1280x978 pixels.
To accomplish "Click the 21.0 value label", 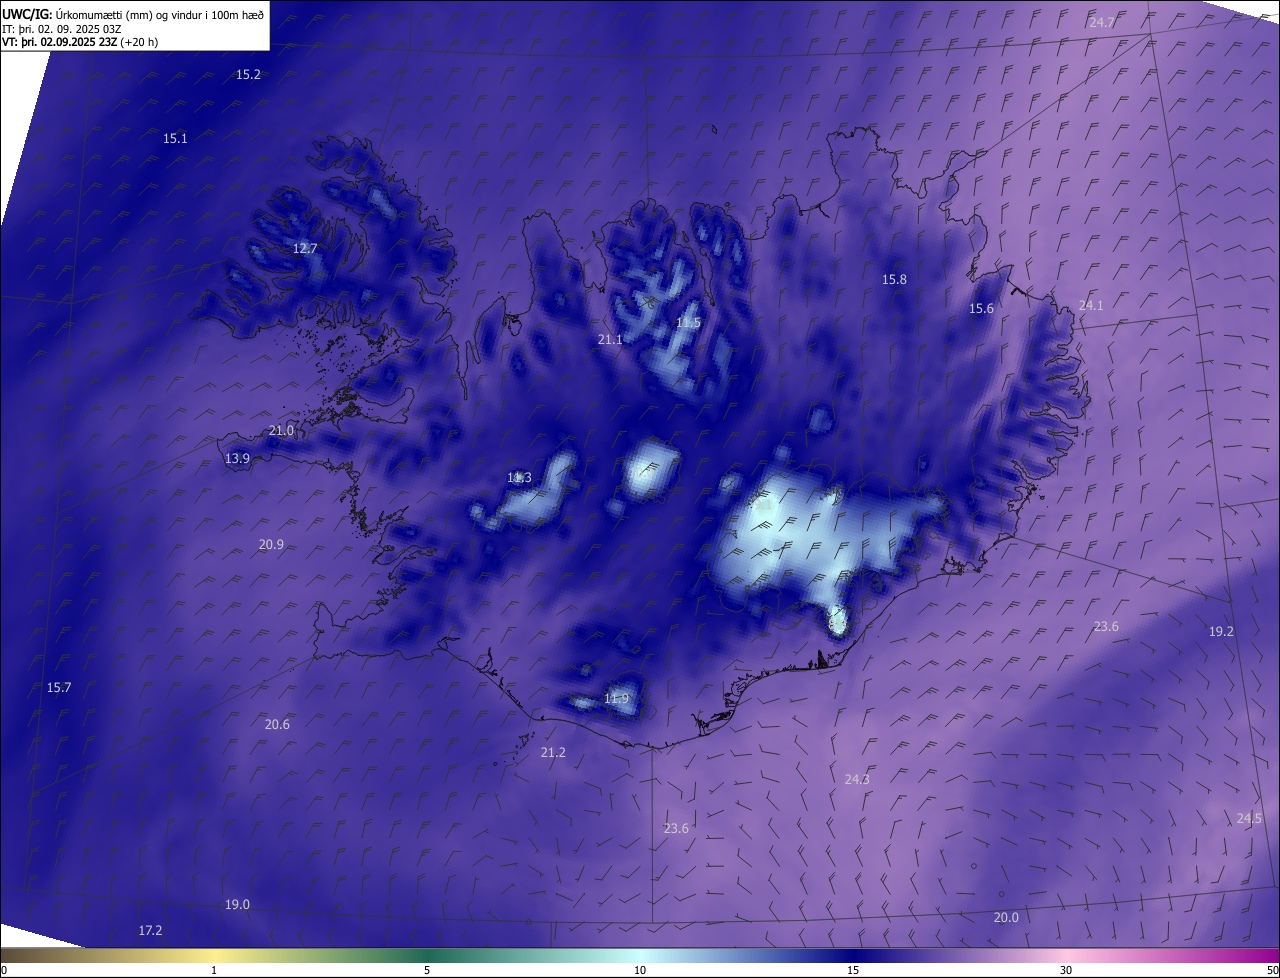I will click(x=281, y=431).
